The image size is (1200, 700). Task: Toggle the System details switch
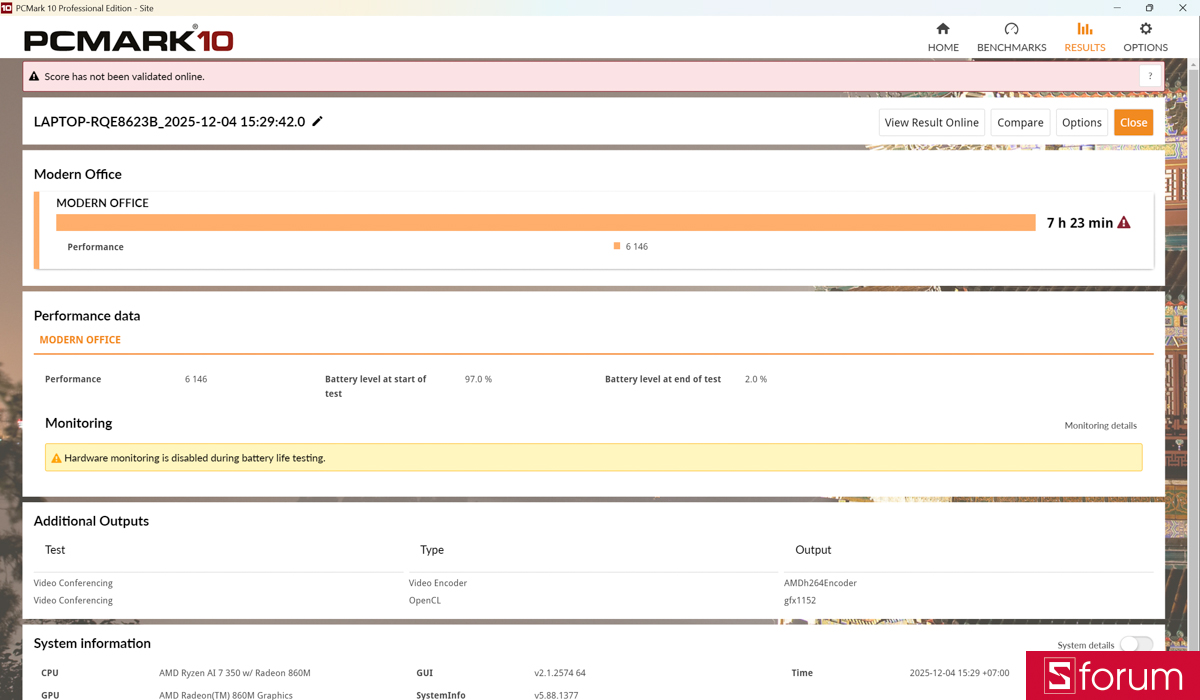pyautogui.click(x=1136, y=644)
